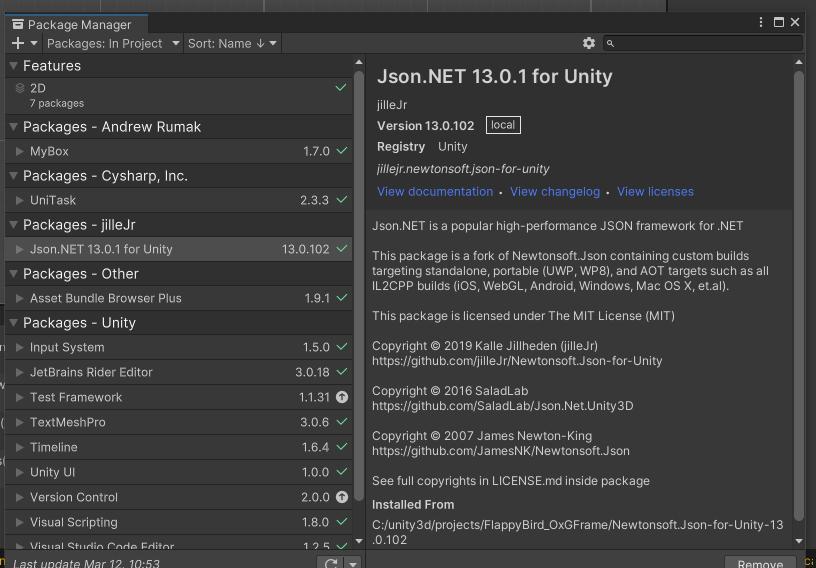Screen dimensions: 816x568
Task: Click the MyBox installed checkmark icon
Action: (341, 151)
